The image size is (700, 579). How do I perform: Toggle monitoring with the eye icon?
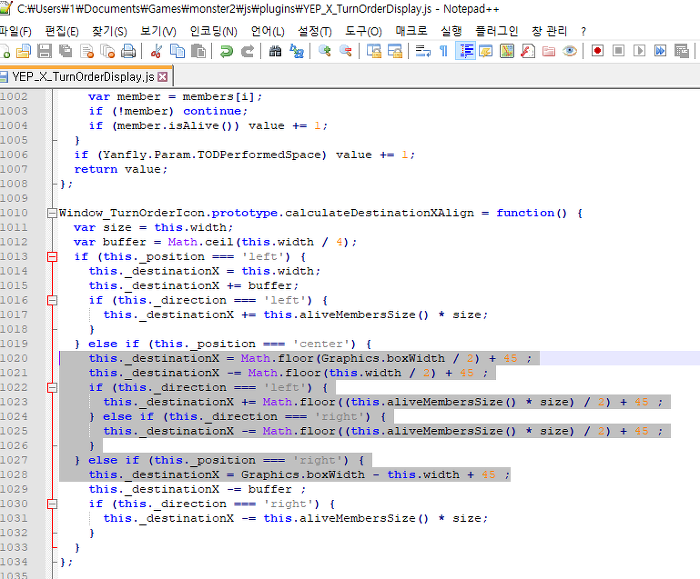click(570, 51)
